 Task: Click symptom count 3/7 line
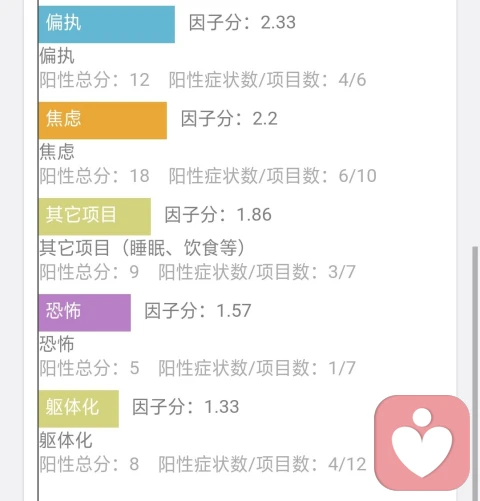(257, 272)
